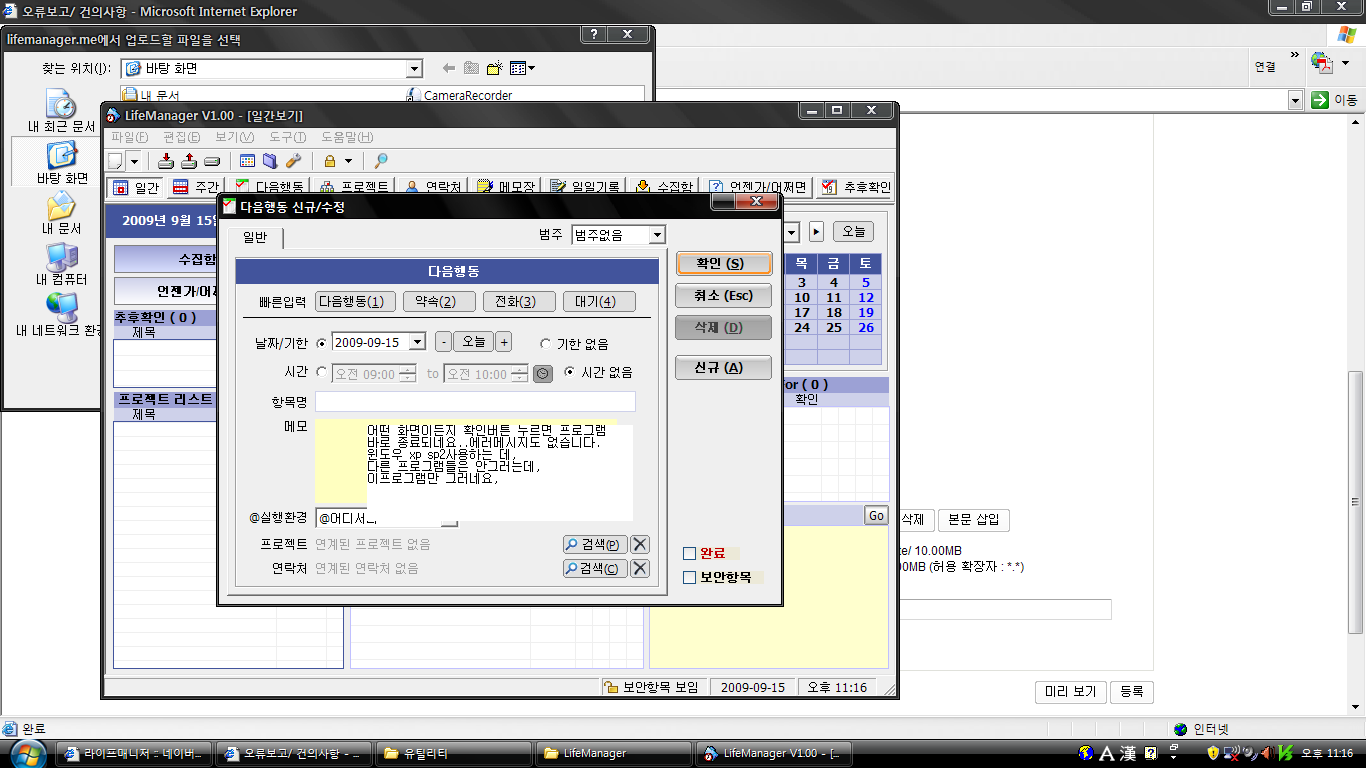Click the 전화(3) quick input button

[x=519, y=302]
